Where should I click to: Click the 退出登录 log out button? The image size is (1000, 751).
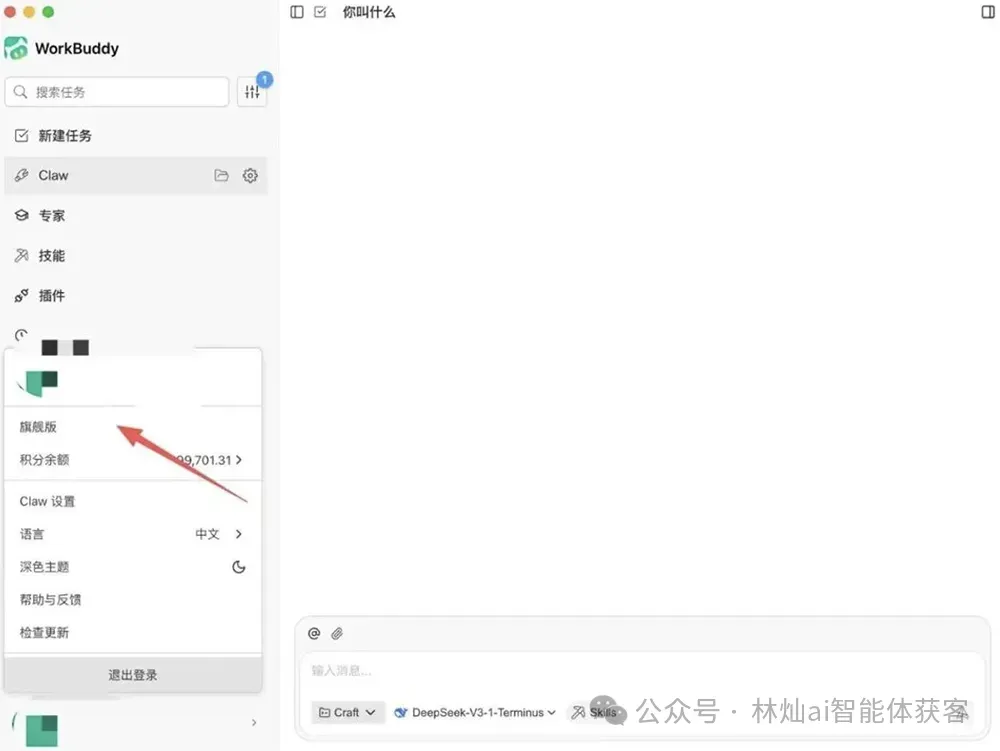(x=133, y=674)
